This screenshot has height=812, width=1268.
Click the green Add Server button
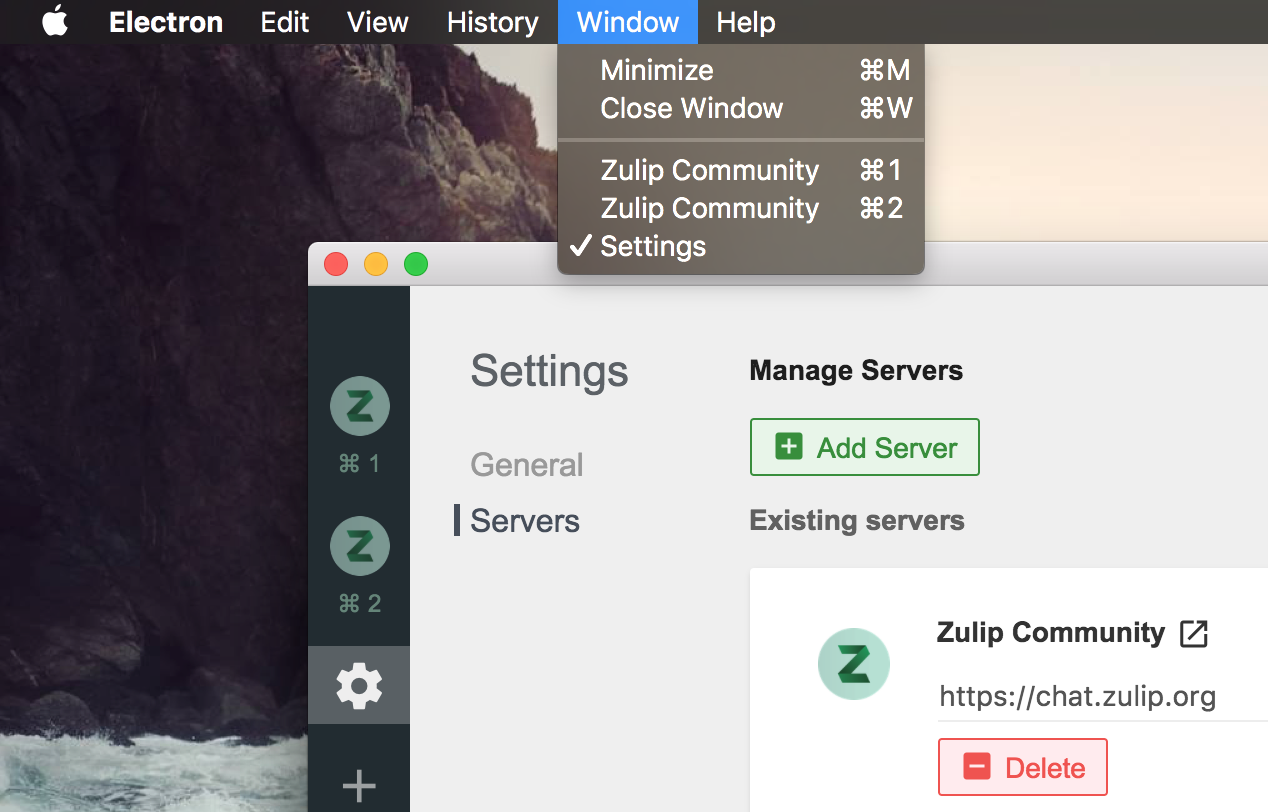click(864, 447)
